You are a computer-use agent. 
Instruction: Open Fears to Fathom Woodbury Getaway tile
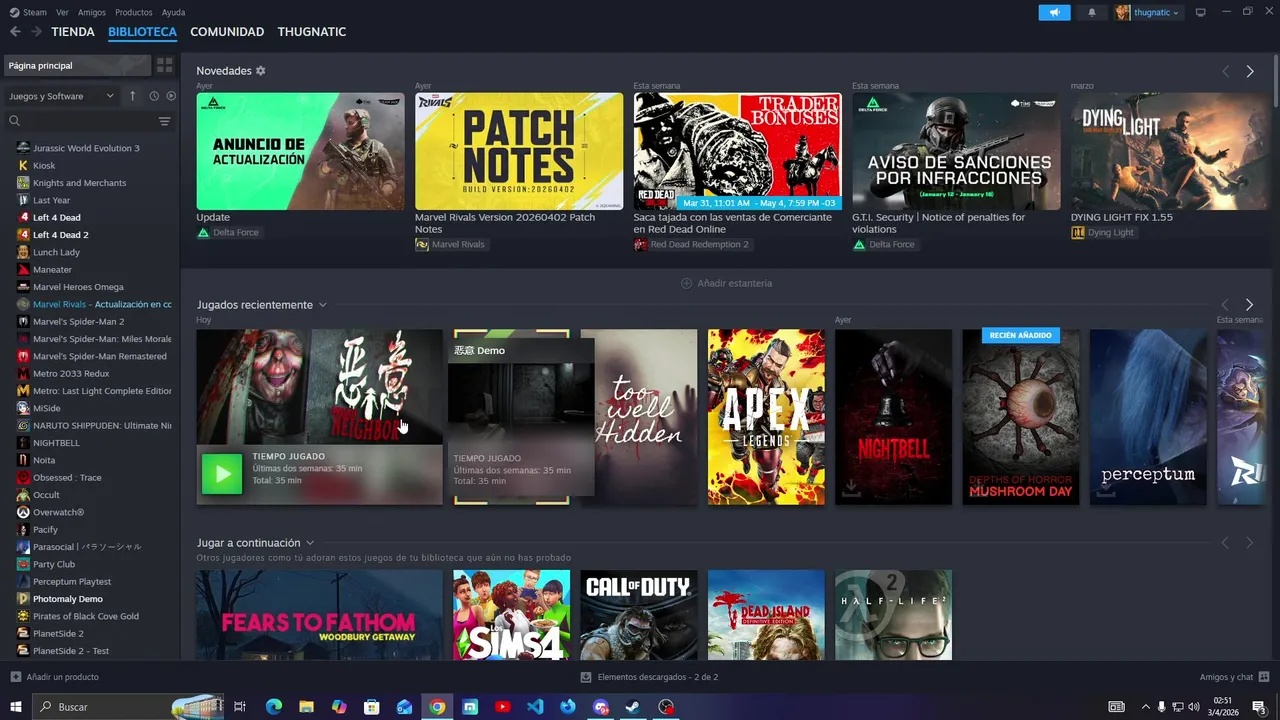(319, 615)
